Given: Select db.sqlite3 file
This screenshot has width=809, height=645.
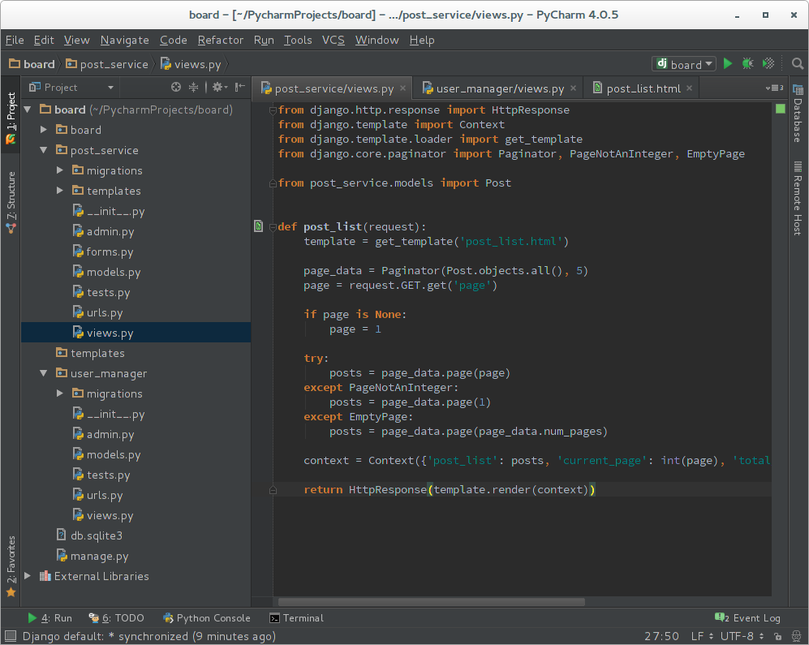Looking at the screenshot, I should pos(89,536).
